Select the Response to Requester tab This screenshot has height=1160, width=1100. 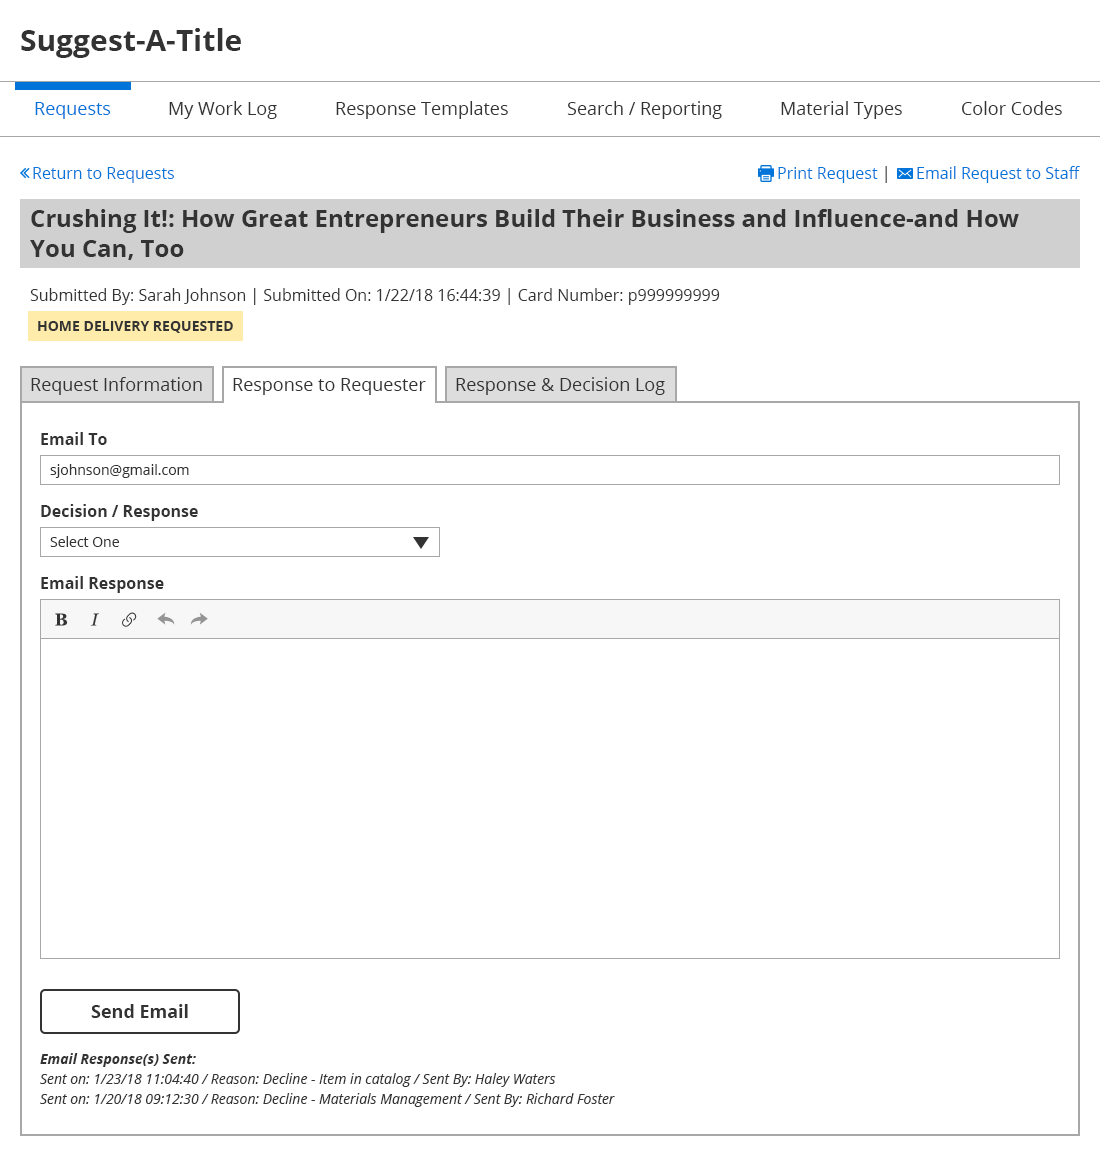pos(329,385)
